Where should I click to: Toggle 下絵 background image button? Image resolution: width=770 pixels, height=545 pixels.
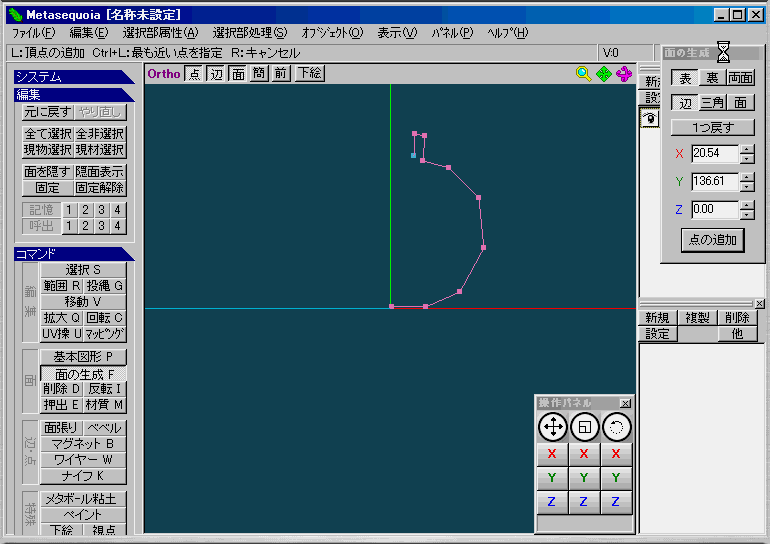pyautogui.click(x=310, y=74)
